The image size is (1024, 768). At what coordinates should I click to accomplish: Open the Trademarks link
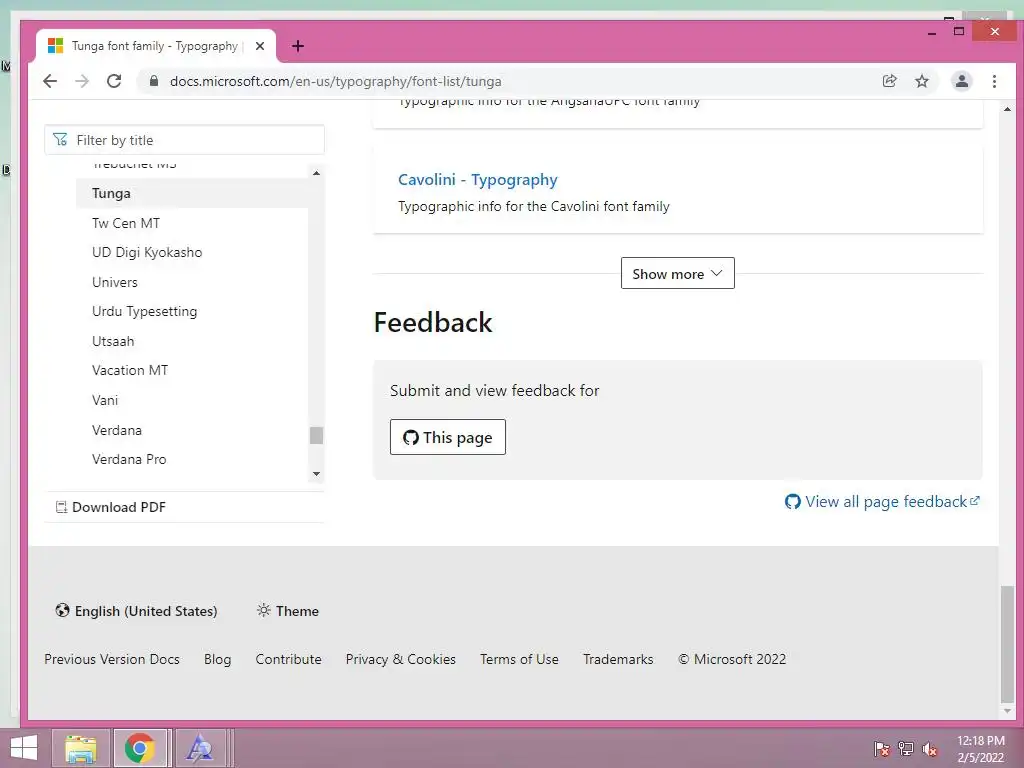[x=618, y=659]
